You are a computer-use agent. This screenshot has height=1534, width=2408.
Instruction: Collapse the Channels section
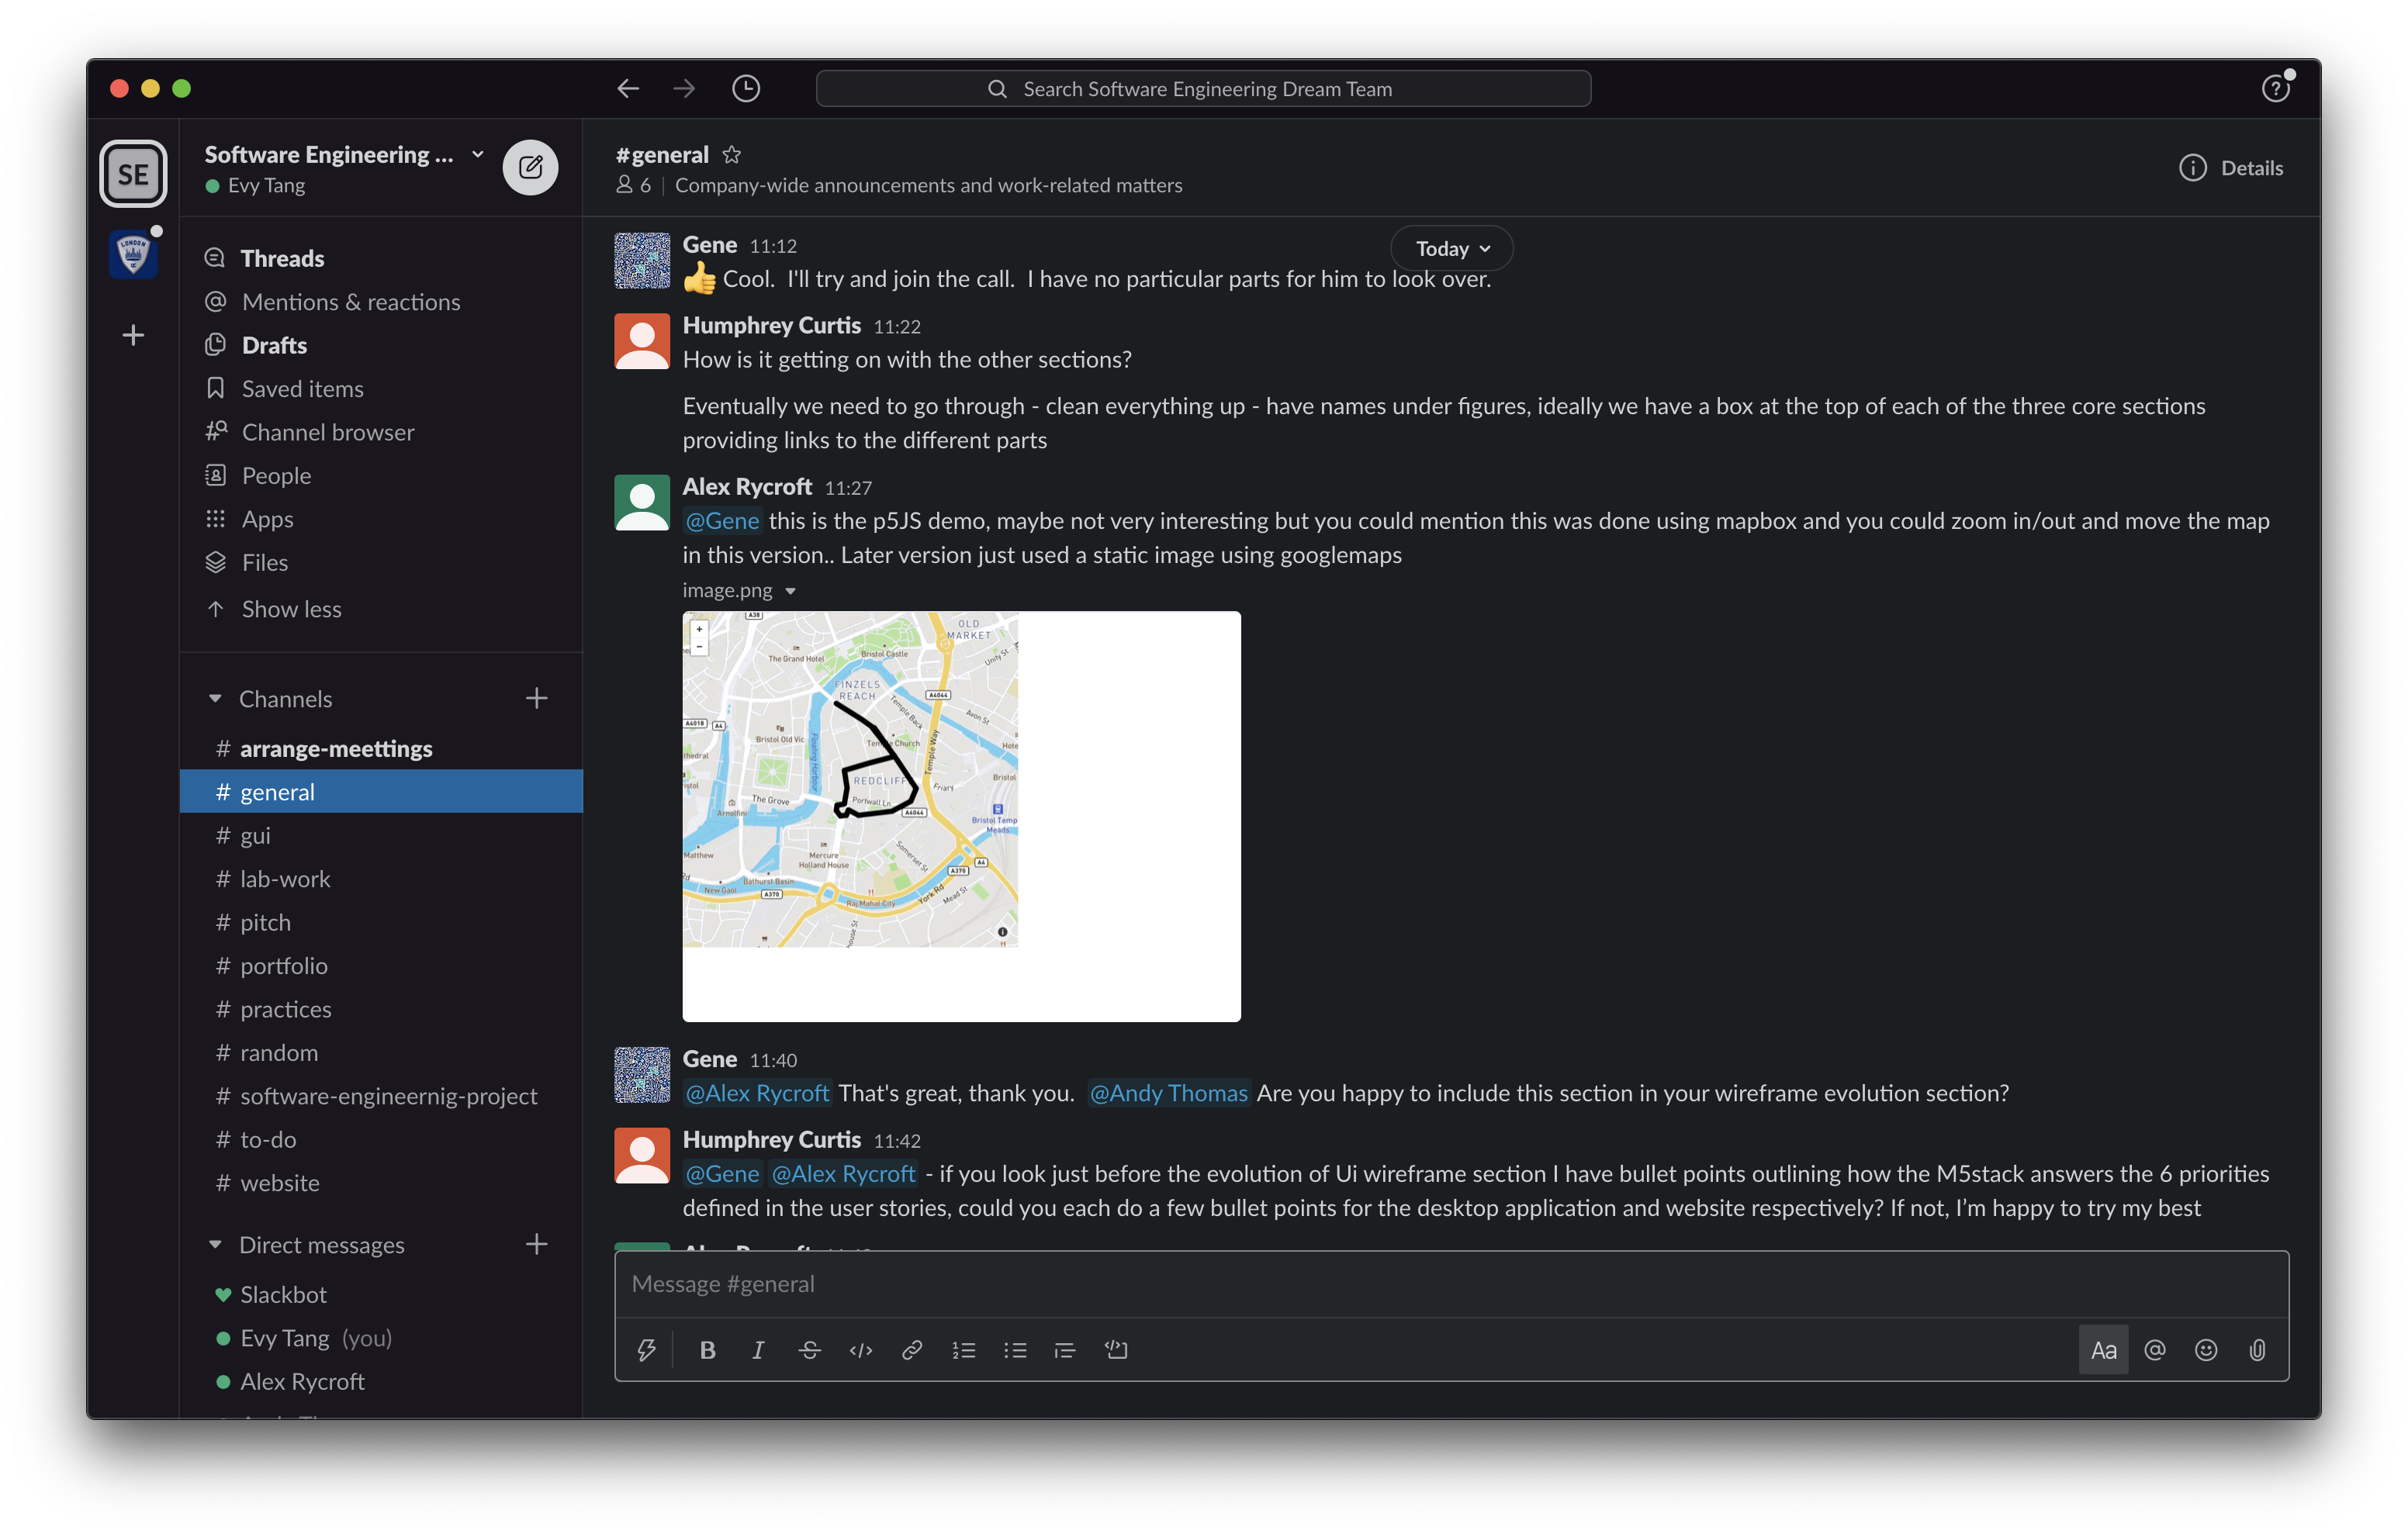(x=215, y=699)
